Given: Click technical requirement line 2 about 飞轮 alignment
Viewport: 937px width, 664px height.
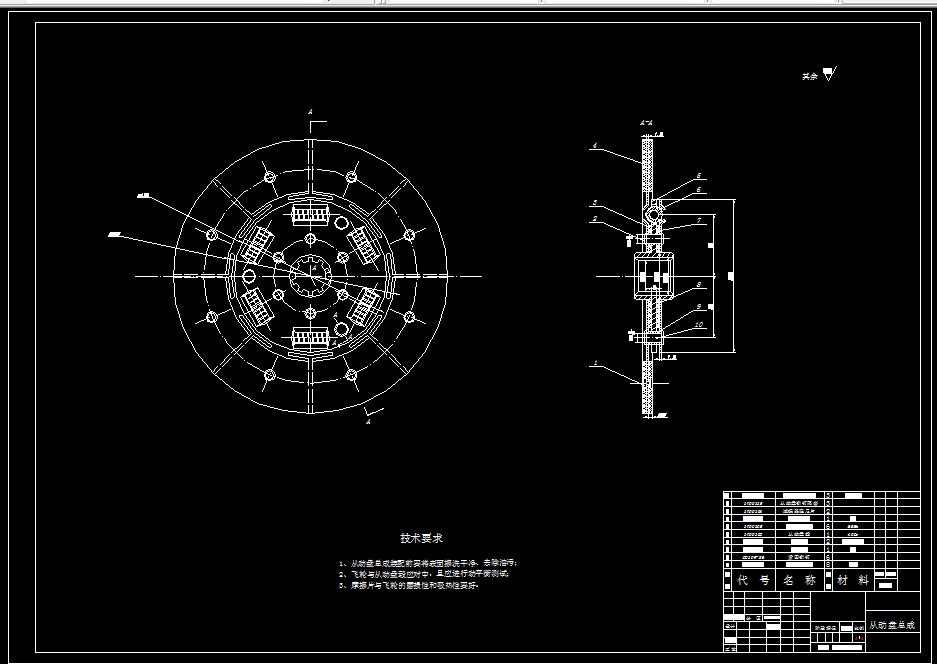Looking at the screenshot, I should [x=424, y=574].
